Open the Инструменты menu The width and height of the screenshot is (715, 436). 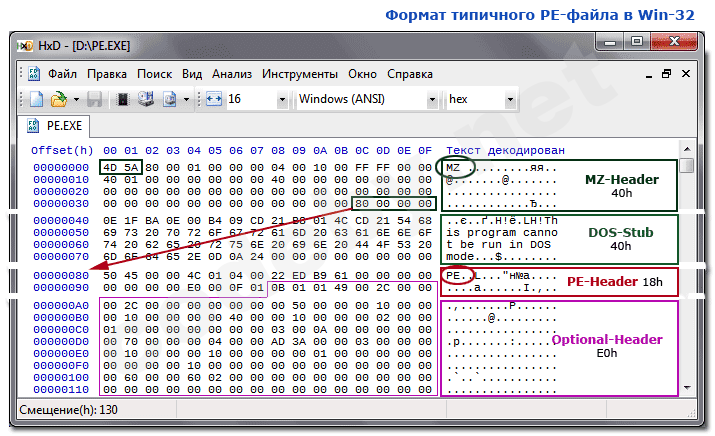click(x=300, y=74)
